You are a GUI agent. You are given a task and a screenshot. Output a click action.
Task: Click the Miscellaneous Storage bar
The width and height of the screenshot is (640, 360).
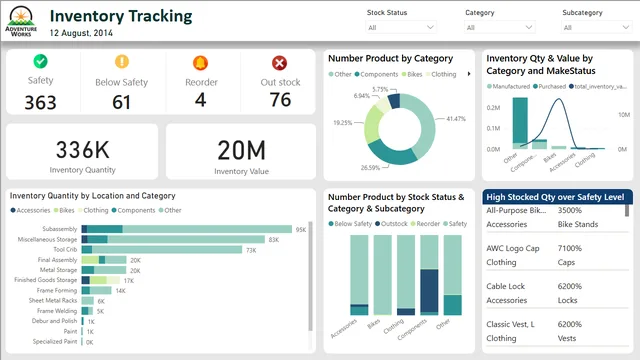point(173,239)
